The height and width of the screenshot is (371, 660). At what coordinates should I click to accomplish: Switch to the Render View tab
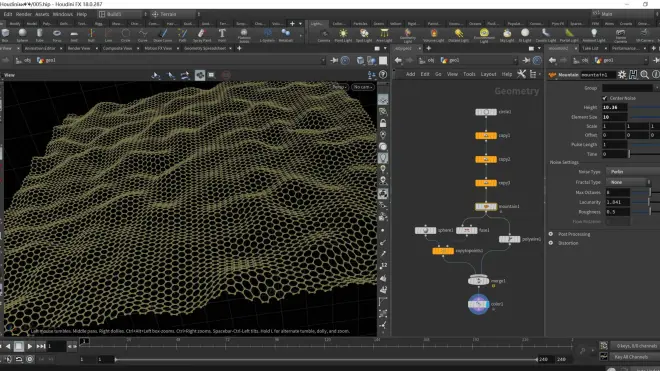[79, 48]
